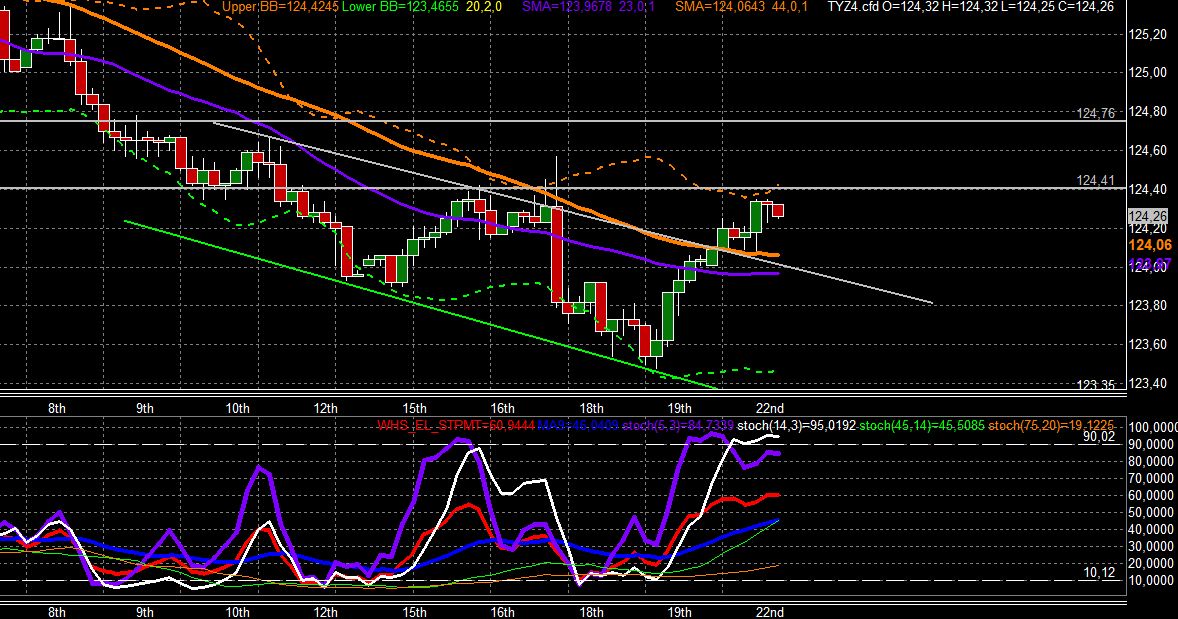1178x619 pixels.
Task: Click the 123,60 price axis label
Action: click(1148, 345)
